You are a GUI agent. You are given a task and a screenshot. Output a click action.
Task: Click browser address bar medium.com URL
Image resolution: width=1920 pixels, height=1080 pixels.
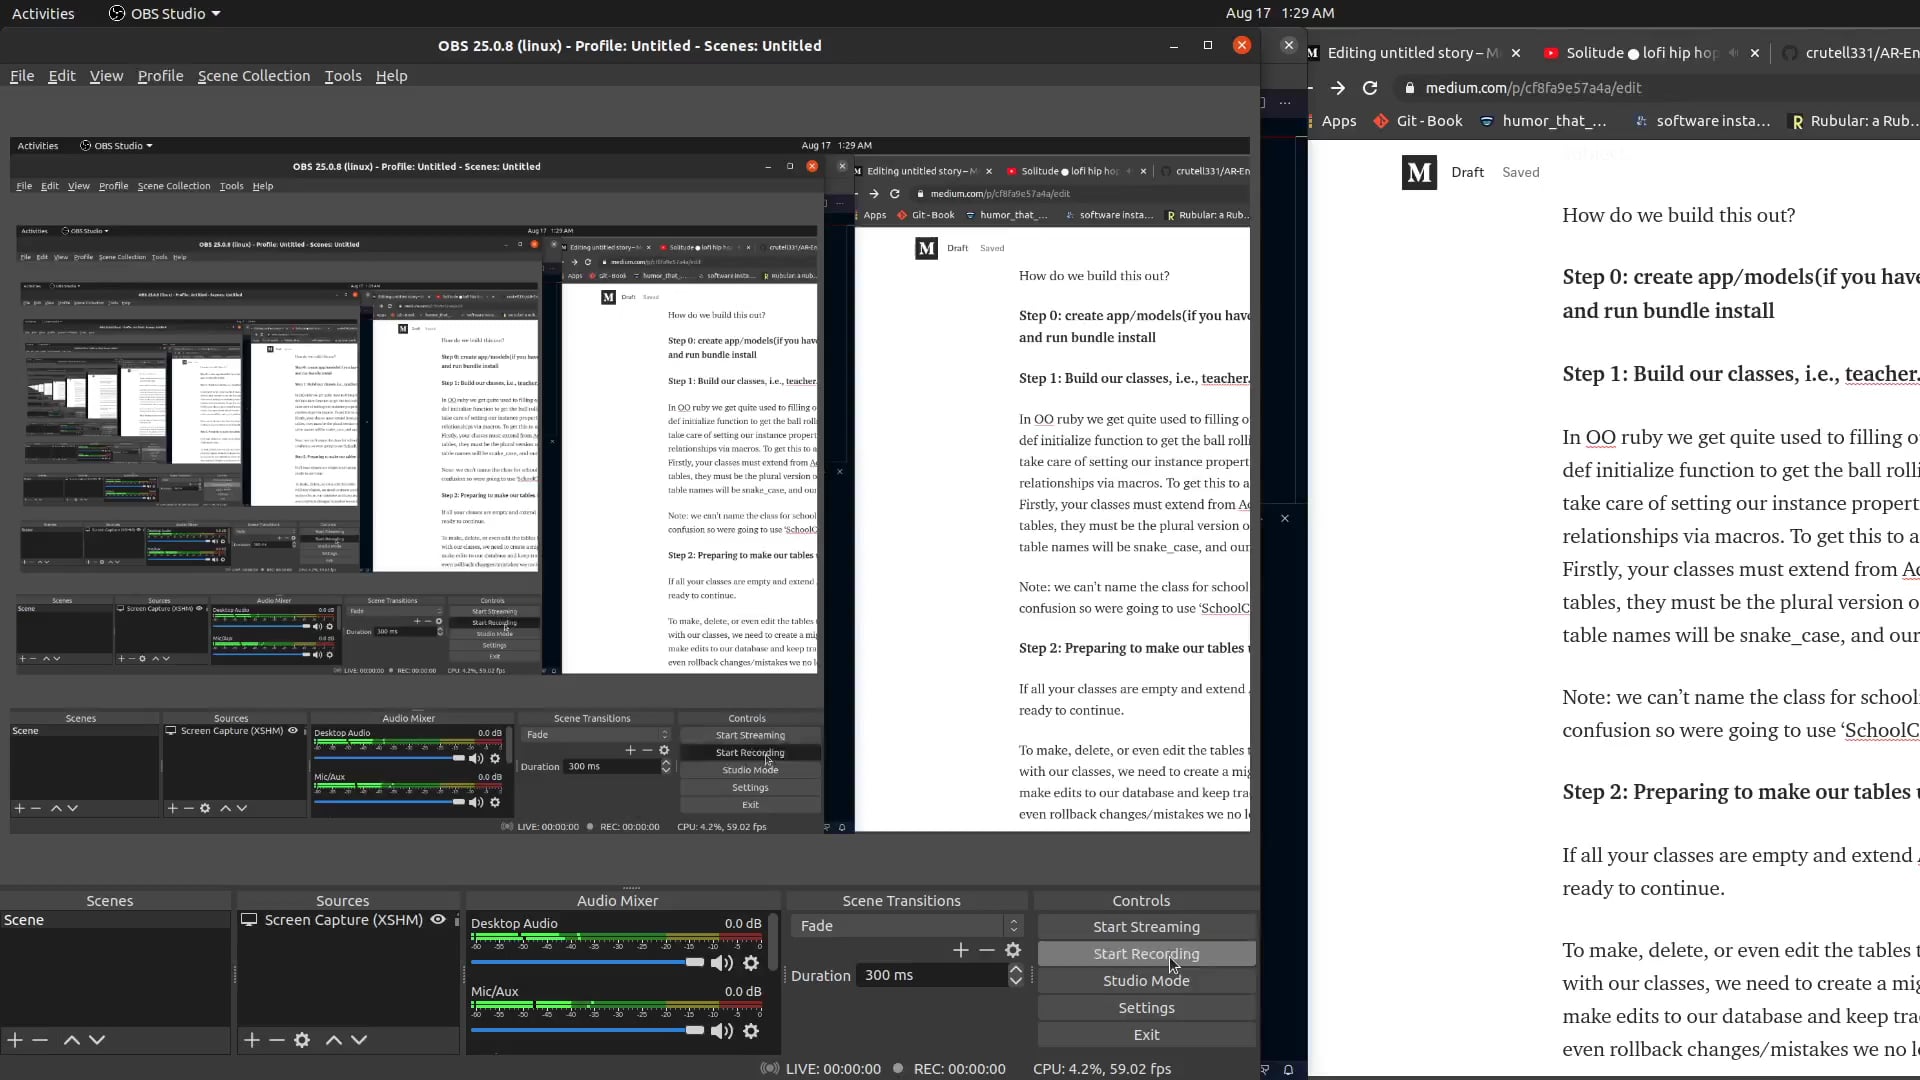(1533, 88)
